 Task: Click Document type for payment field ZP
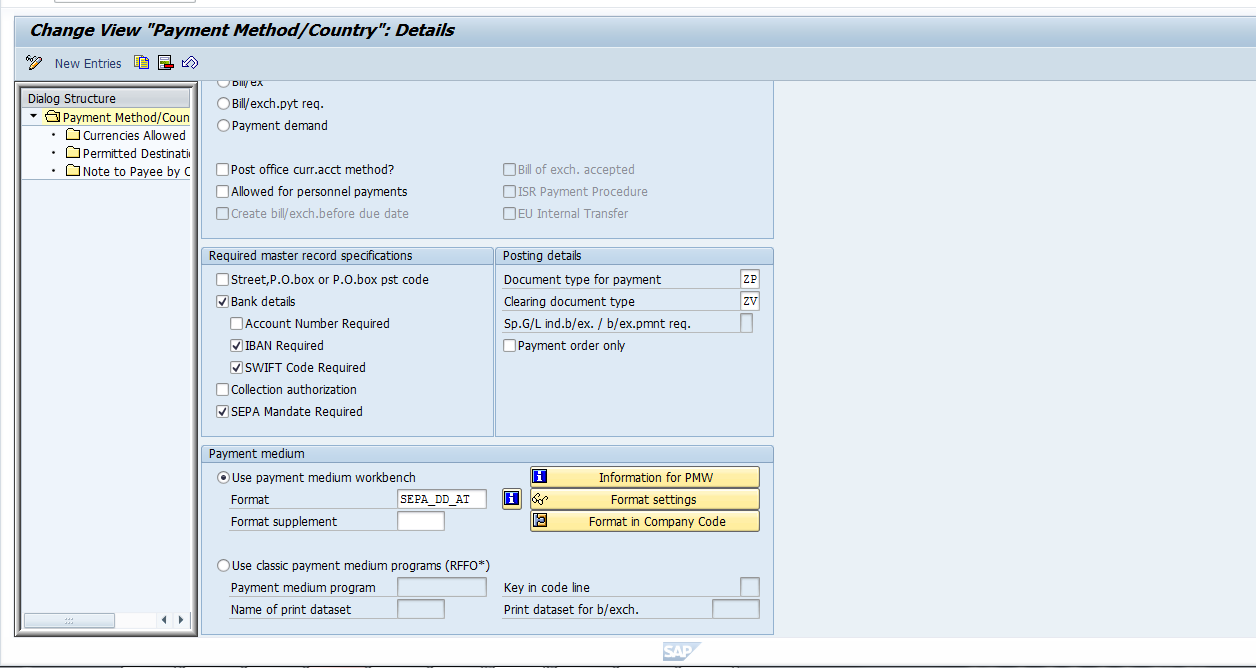click(750, 279)
